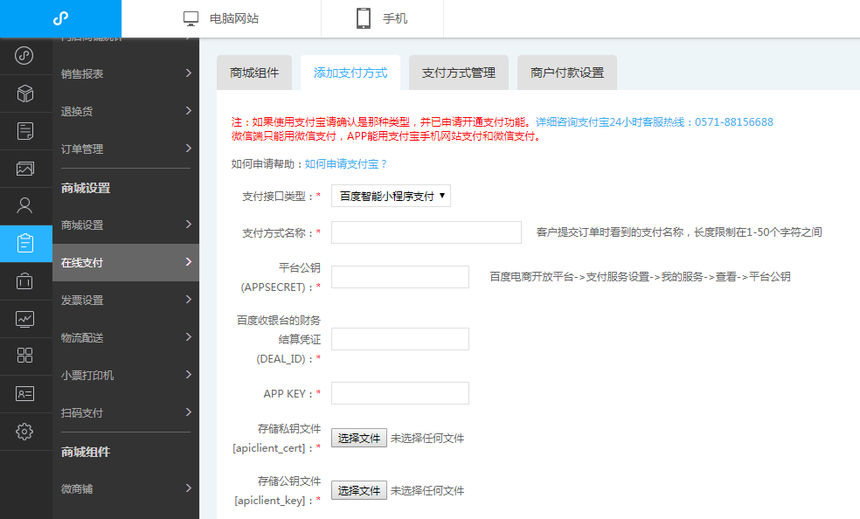
Task: Expand the 物流配送 menu item
Action: click(126, 337)
